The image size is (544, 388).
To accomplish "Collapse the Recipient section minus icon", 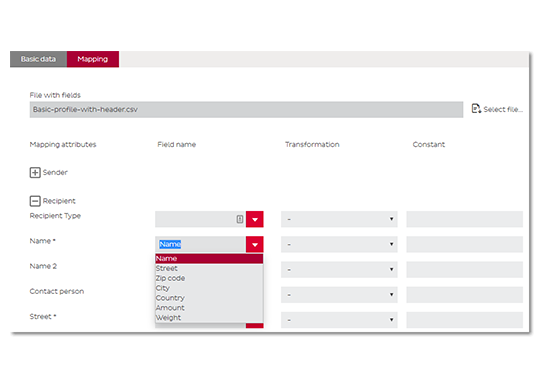I will [35, 201].
